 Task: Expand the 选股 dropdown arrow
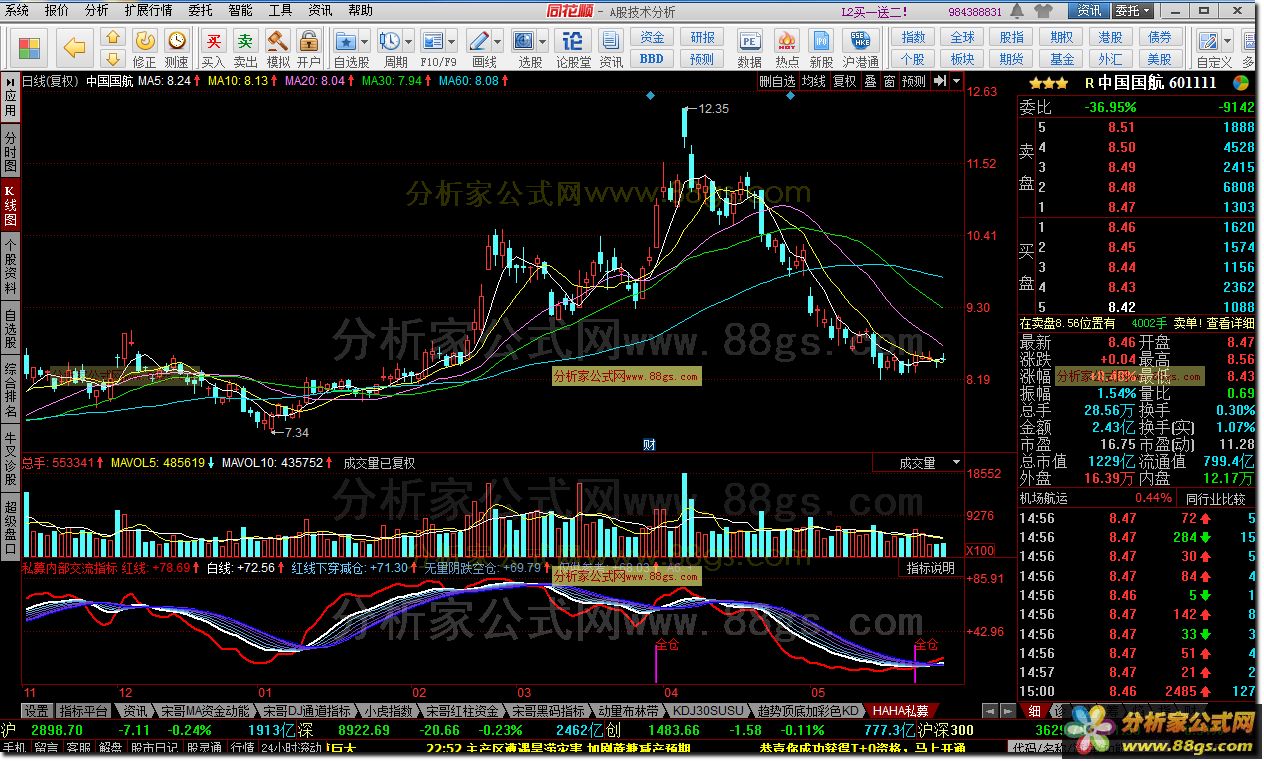tap(542, 42)
